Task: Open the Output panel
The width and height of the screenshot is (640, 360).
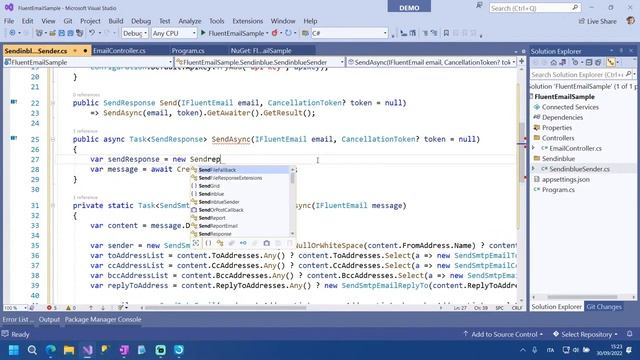Action: click(x=49, y=320)
